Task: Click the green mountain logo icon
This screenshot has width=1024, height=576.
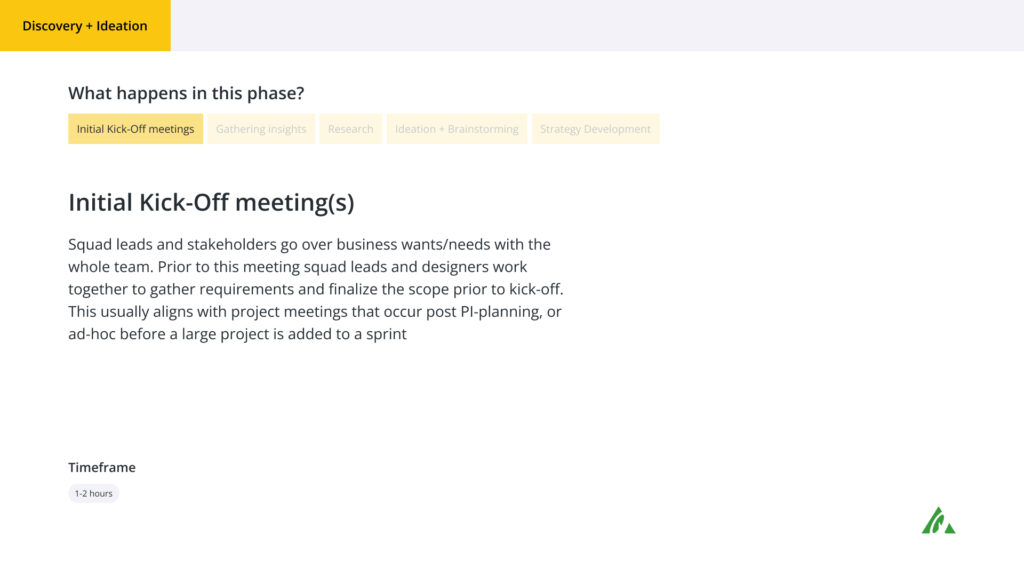Action: [x=938, y=520]
